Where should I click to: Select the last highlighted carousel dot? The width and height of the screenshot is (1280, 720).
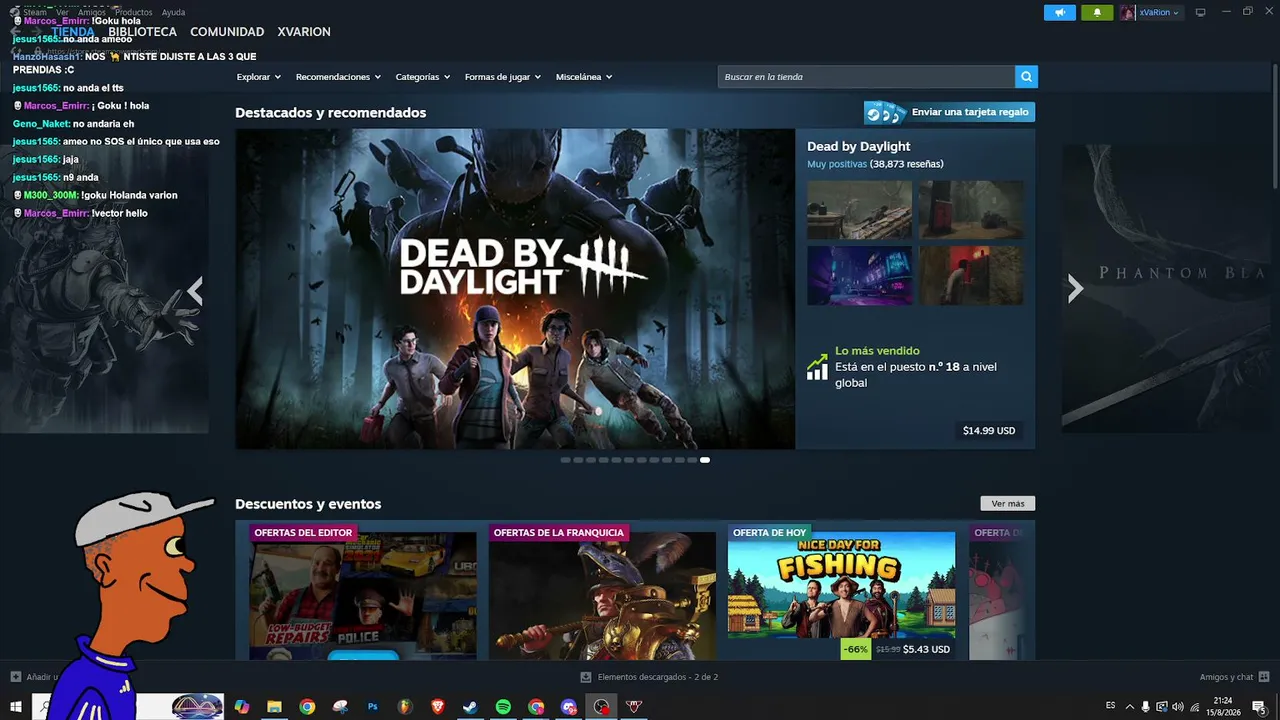(705, 460)
